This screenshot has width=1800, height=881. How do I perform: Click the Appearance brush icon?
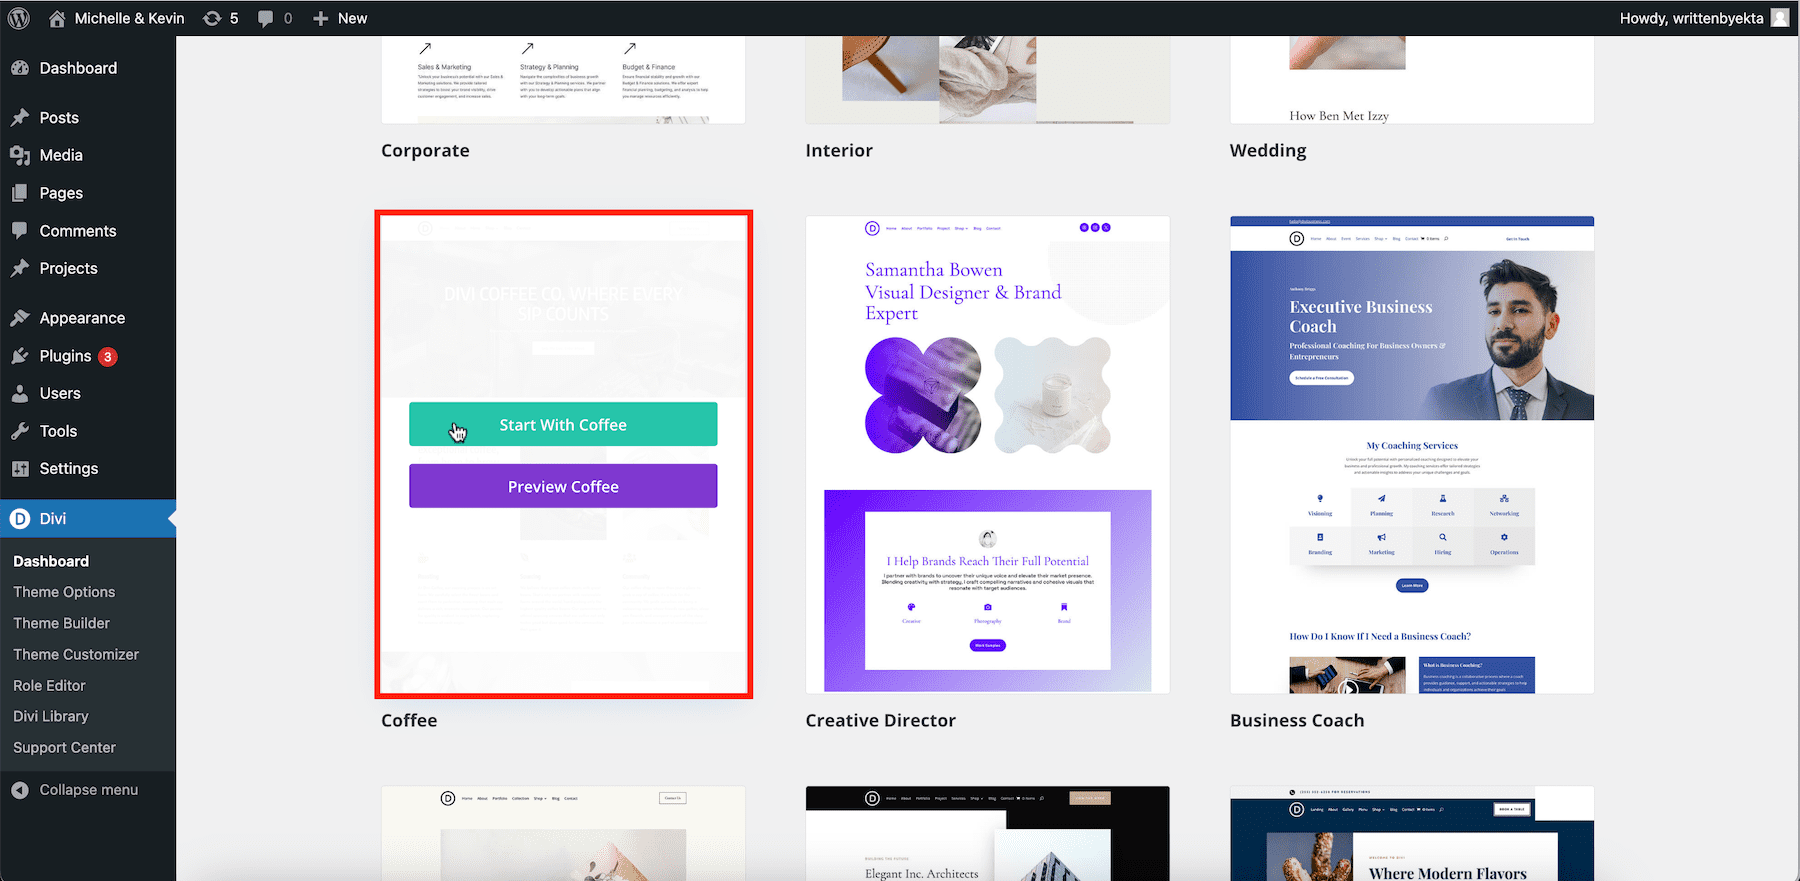pyautogui.click(x=20, y=318)
